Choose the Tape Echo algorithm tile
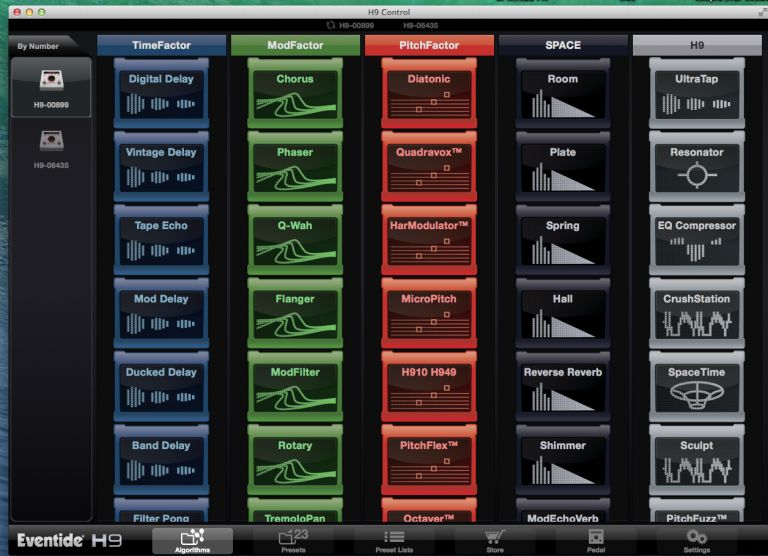This screenshot has height=556, width=768. pos(161,240)
